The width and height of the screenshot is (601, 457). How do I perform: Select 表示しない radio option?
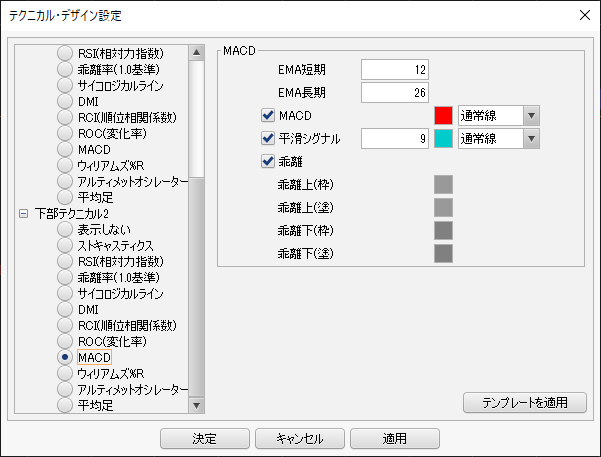coord(65,229)
